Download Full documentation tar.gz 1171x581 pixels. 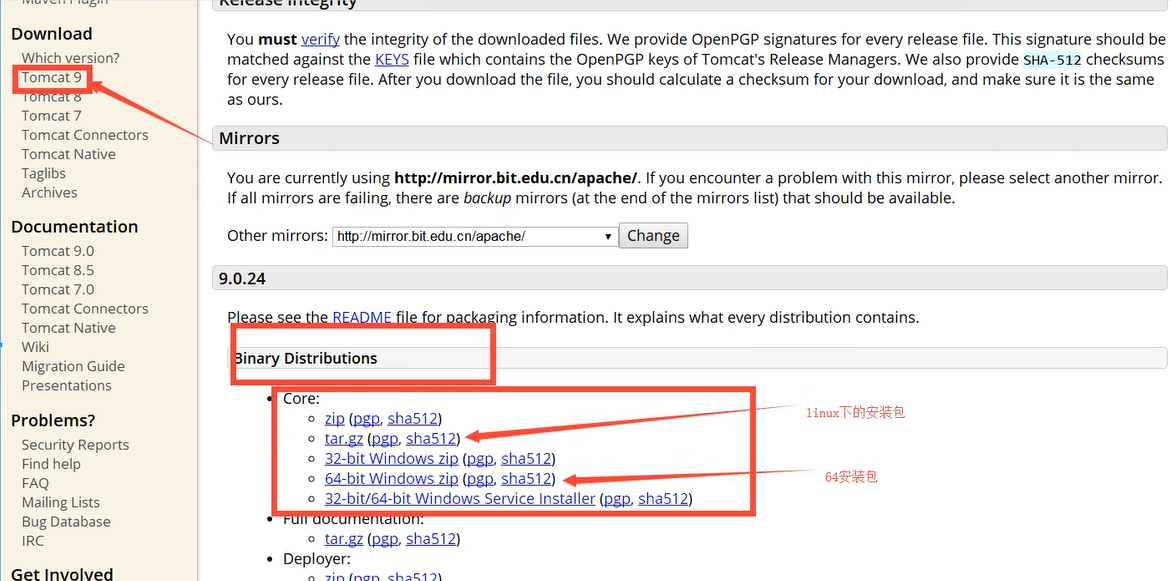(x=344, y=538)
